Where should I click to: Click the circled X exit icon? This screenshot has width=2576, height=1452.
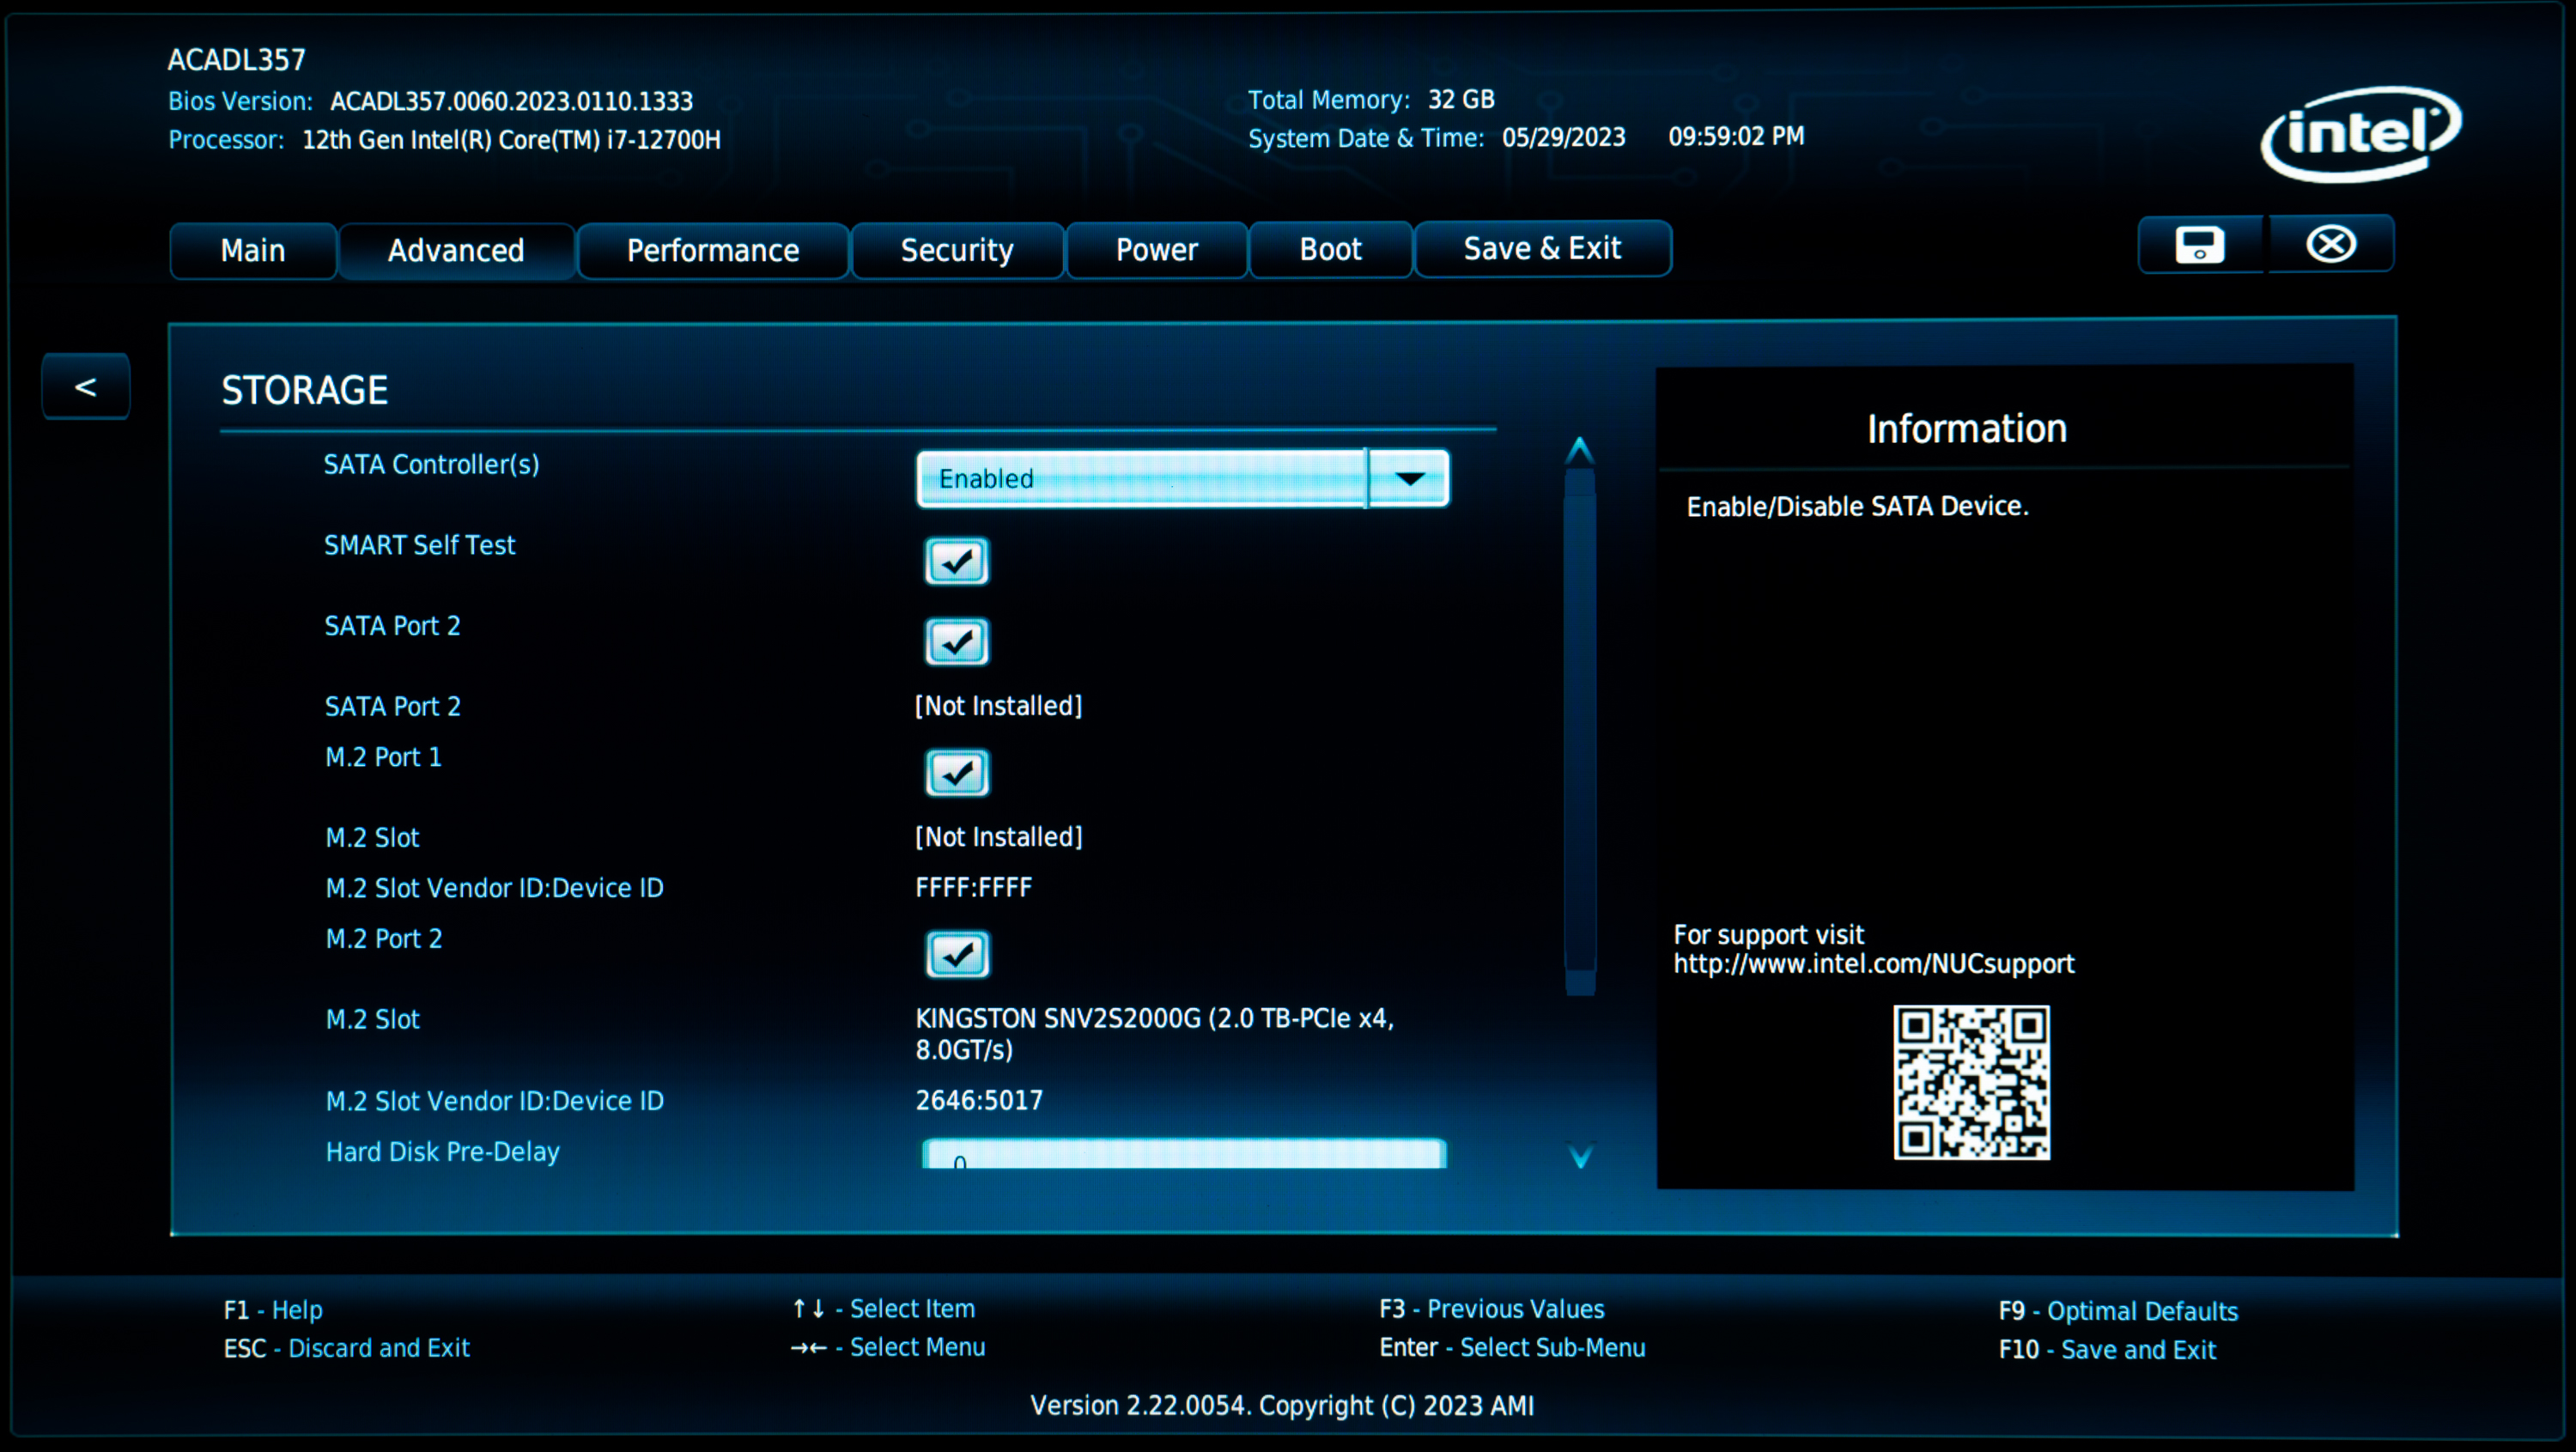[x=2330, y=244]
